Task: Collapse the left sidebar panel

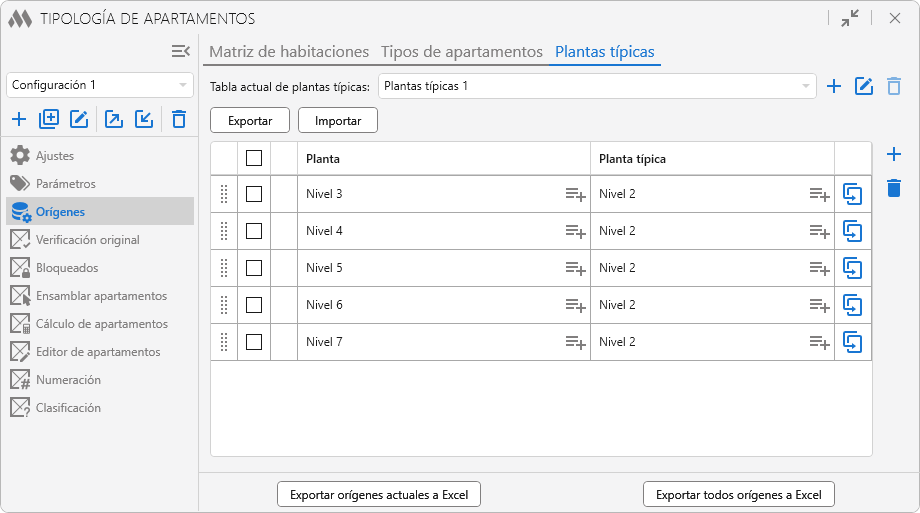Action: [180, 51]
